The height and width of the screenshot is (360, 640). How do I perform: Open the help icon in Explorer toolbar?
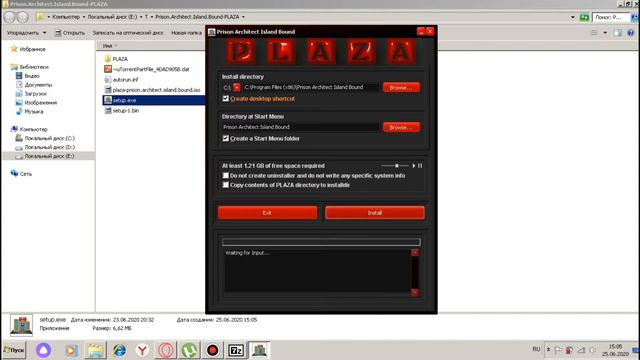(x=631, y=33)
